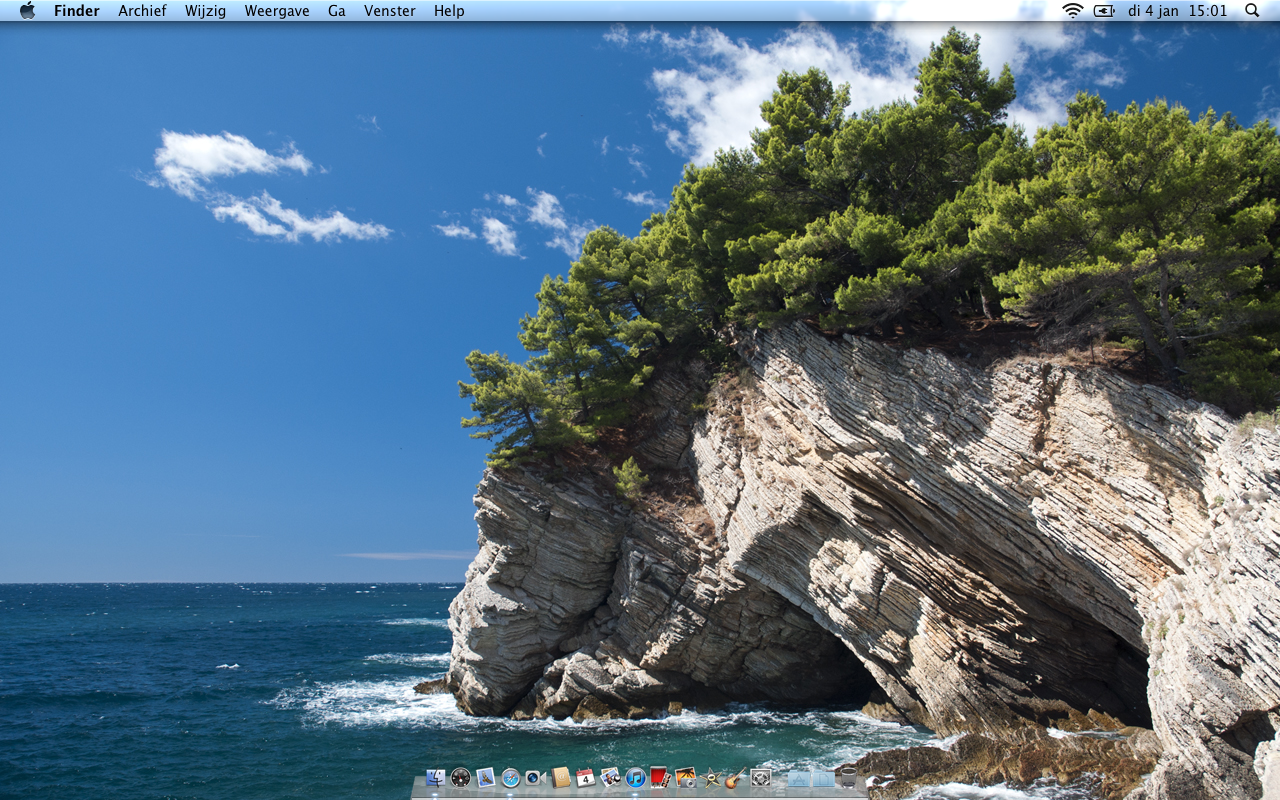Open the Archief menu

click(142, 11)
